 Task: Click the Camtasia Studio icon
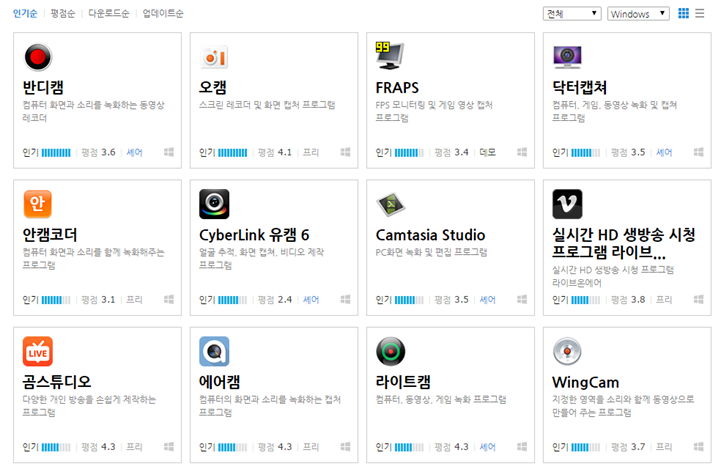coord(390,204)
